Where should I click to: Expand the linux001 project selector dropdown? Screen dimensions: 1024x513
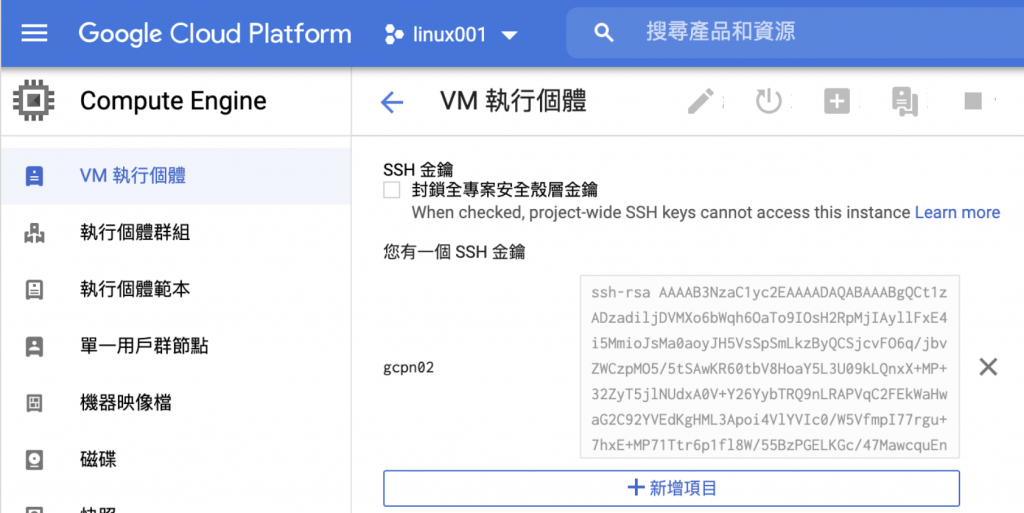pyautogui.click(x=509, y=35)
